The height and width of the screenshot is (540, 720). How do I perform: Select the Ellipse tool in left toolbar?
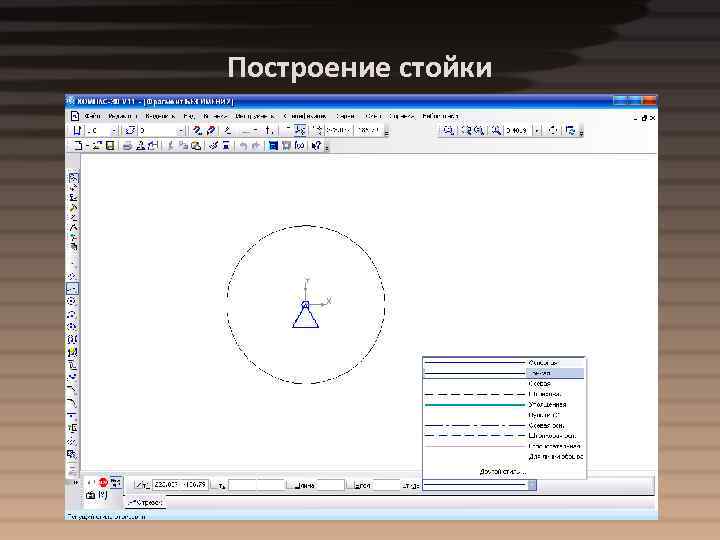[x=72, y=327]
